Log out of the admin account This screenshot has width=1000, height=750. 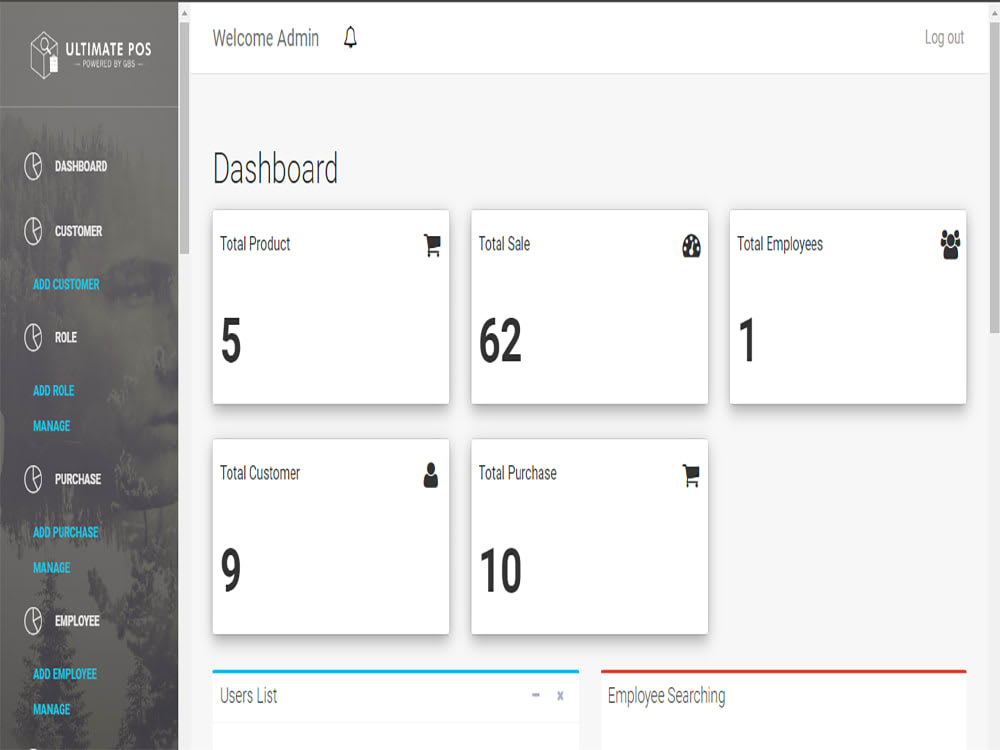[945, 38]
